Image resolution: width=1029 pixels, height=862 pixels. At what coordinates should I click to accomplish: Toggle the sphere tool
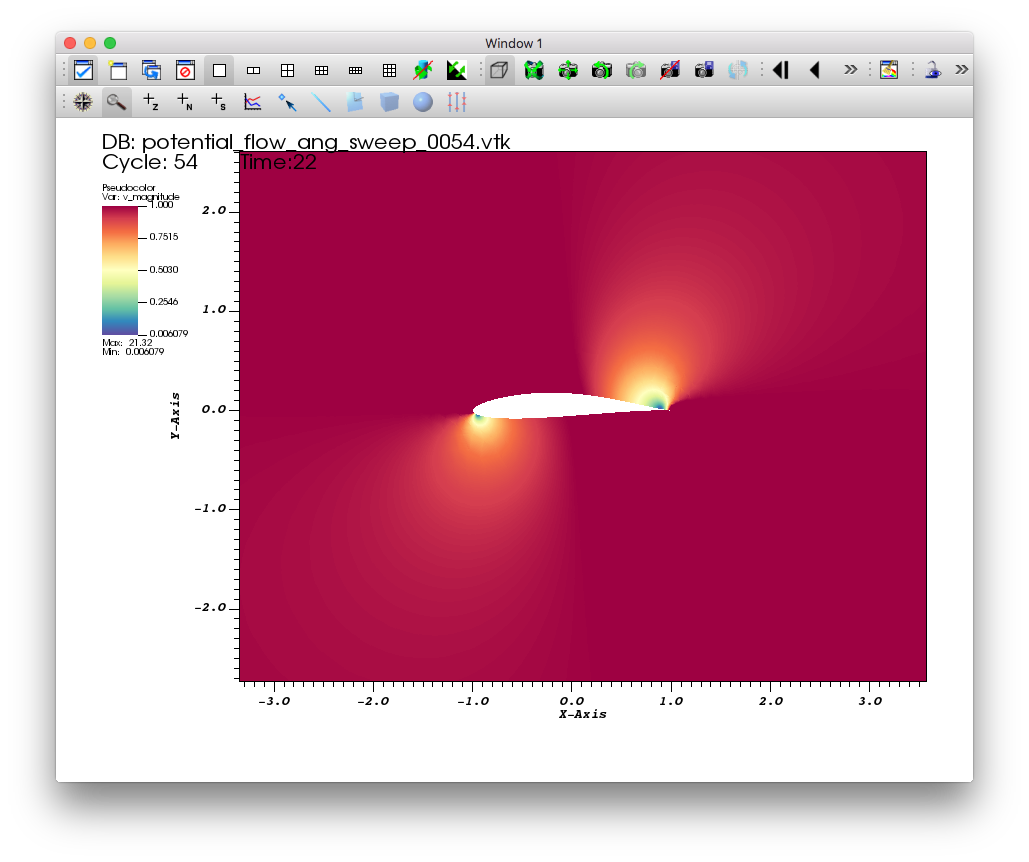click(x=423, y=102)
